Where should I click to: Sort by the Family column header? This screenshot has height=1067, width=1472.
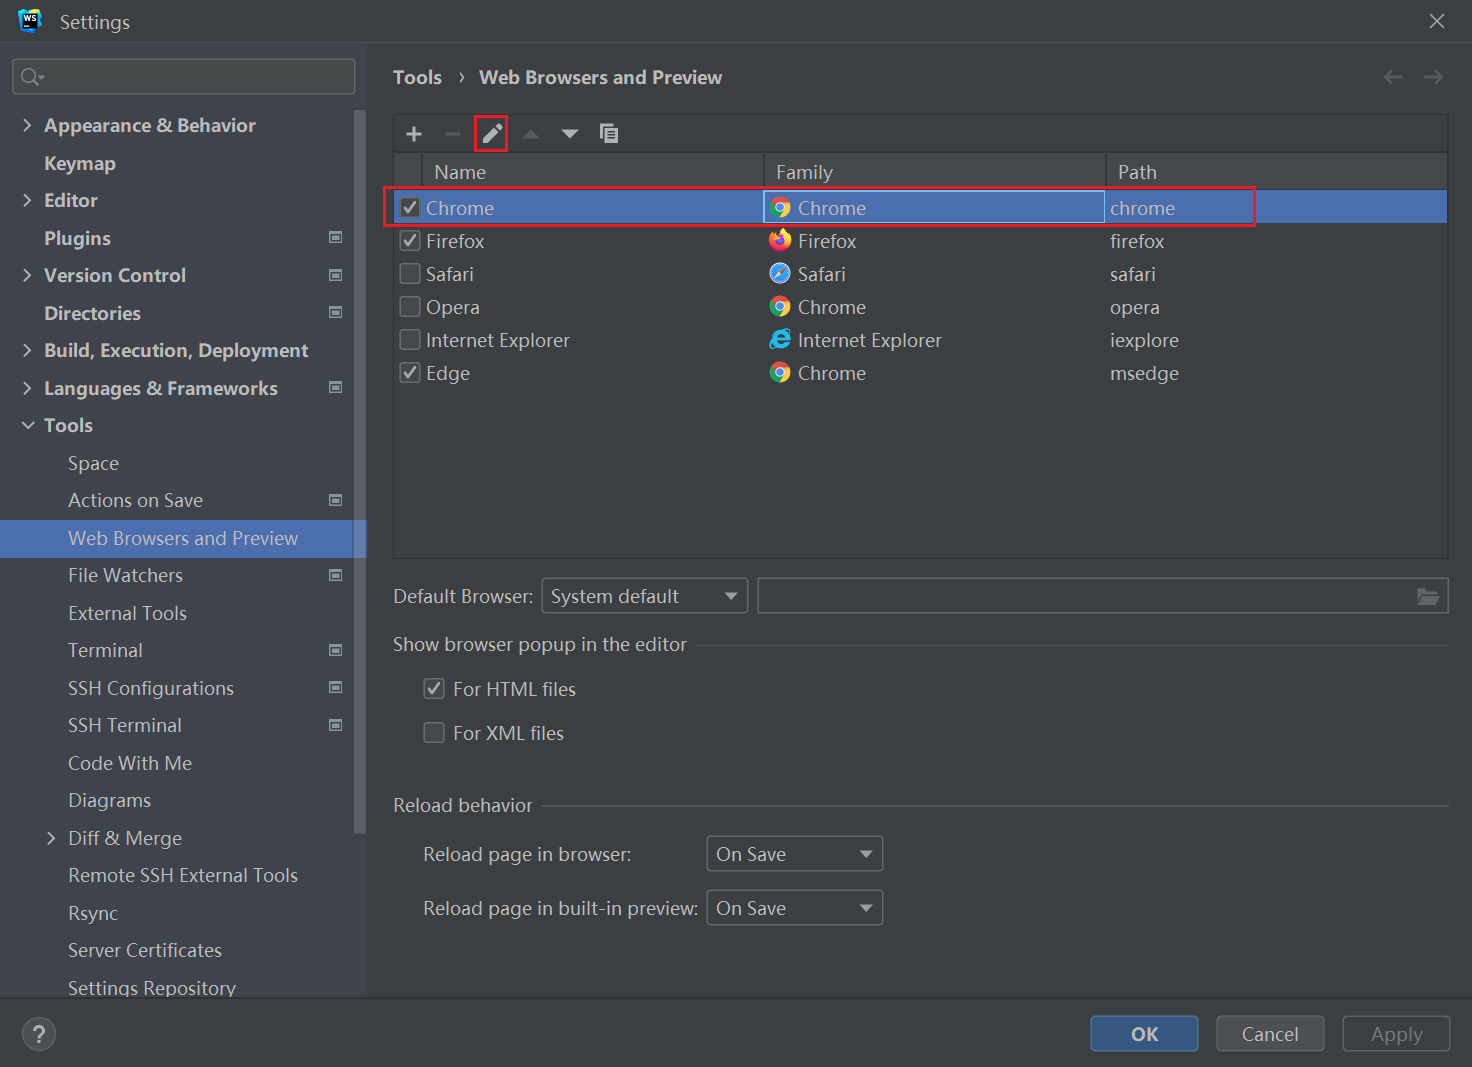935,172
